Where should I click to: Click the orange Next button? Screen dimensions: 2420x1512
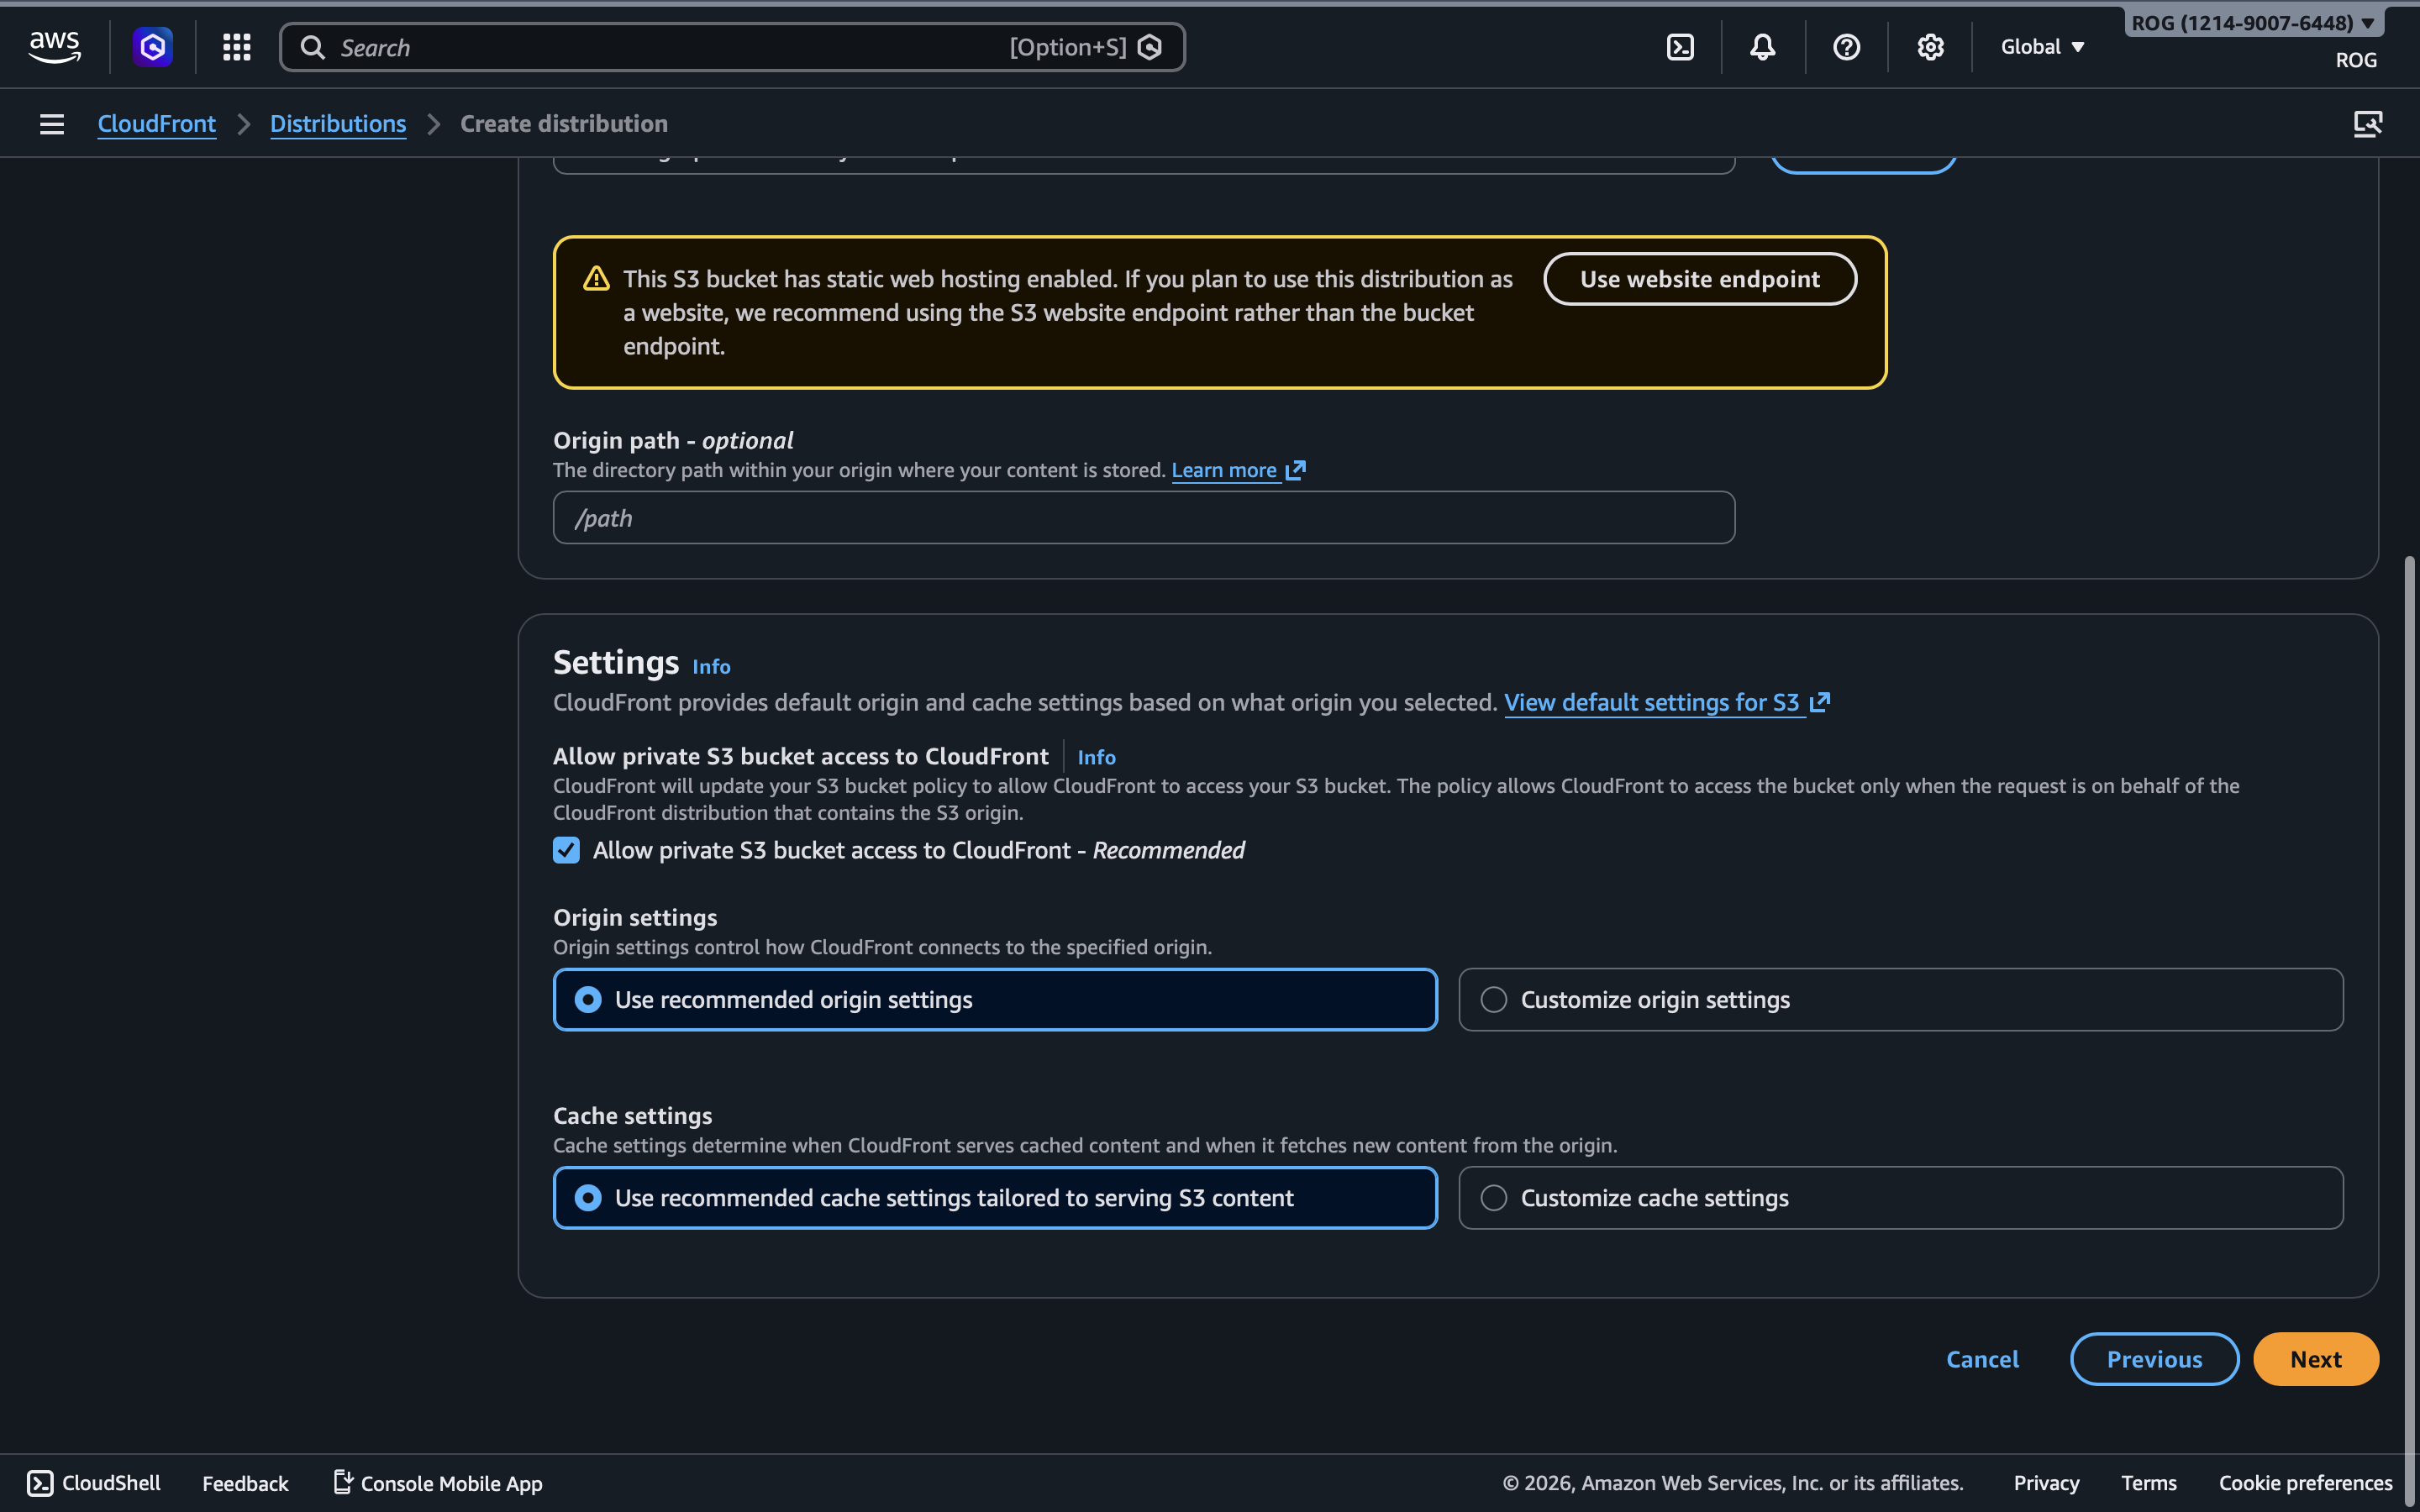pos(2315,1359)
